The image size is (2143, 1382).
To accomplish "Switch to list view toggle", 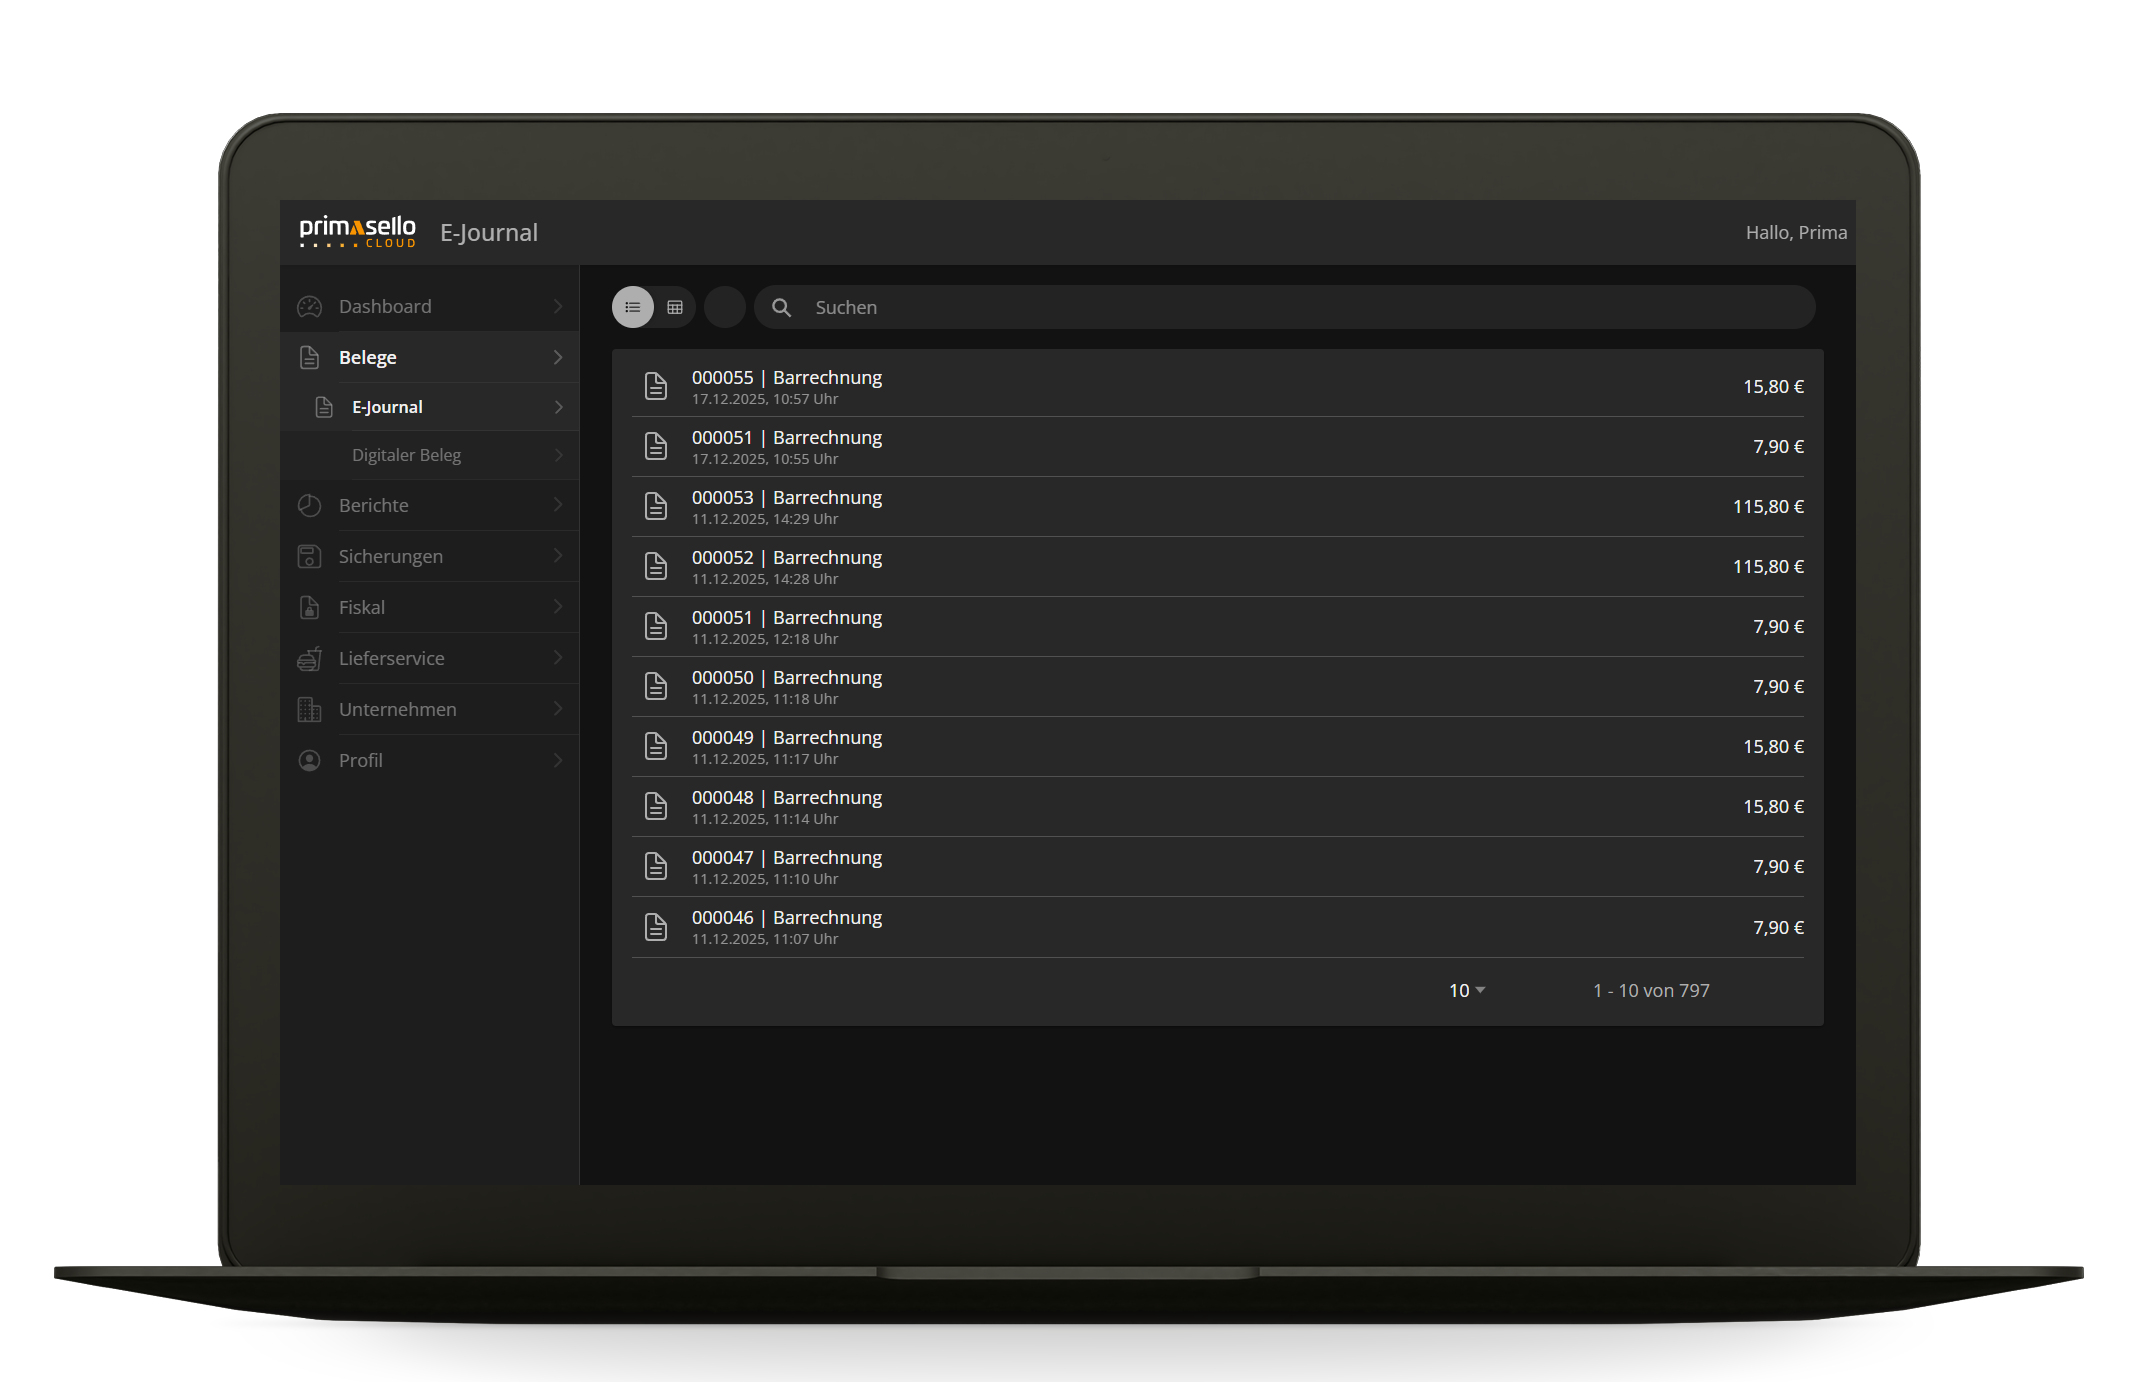I will pos(632,307).
